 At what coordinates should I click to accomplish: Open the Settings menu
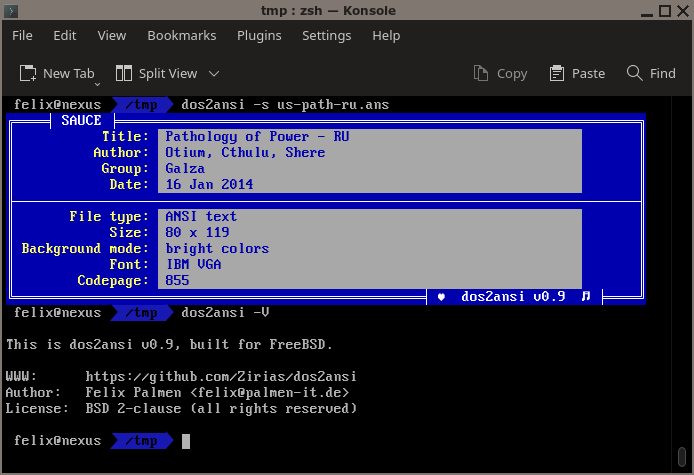click(x=327, y=36)
